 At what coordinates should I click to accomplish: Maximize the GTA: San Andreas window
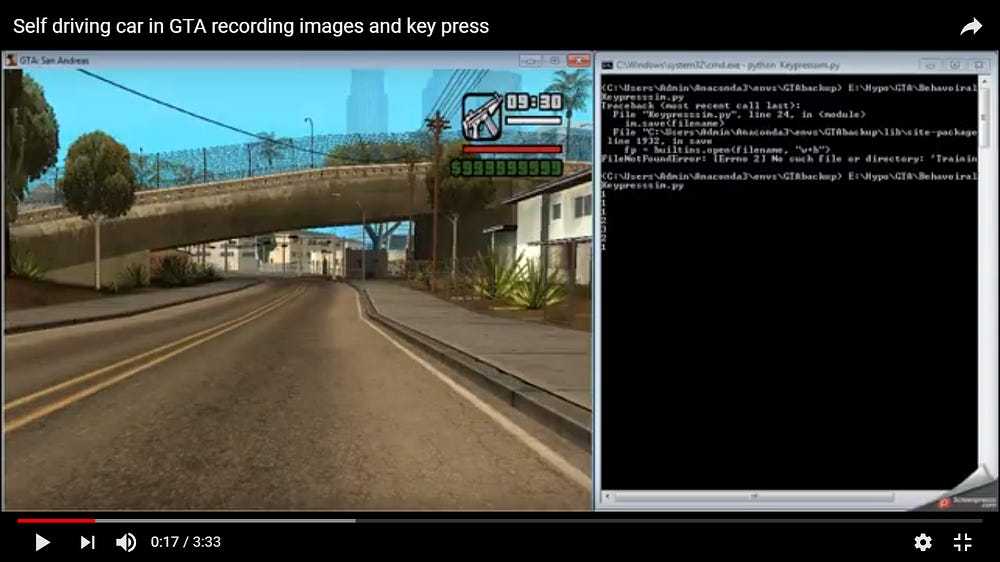554,61
